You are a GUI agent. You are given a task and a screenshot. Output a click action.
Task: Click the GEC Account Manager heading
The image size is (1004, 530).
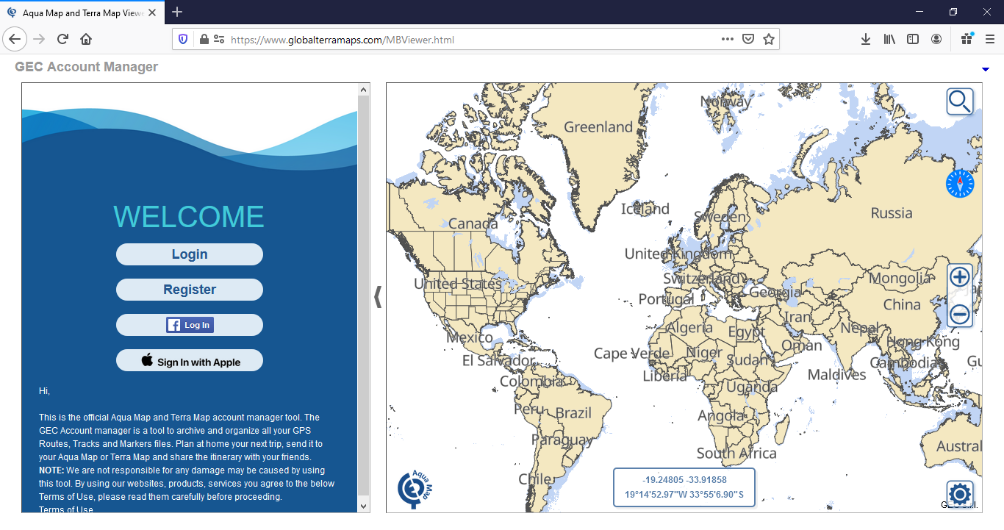[x=86, y=67]
